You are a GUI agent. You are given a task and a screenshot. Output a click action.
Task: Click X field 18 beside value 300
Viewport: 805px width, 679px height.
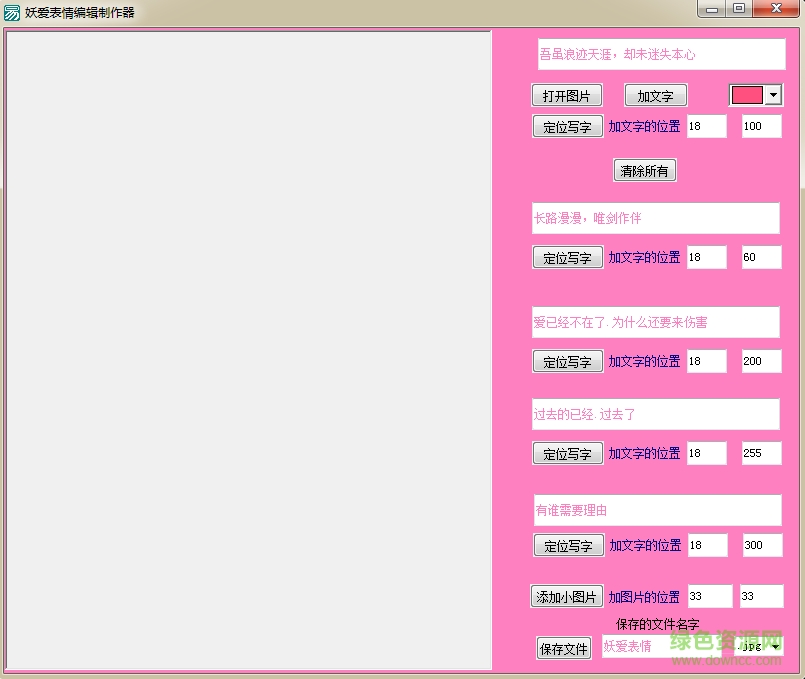click(707, 545)
